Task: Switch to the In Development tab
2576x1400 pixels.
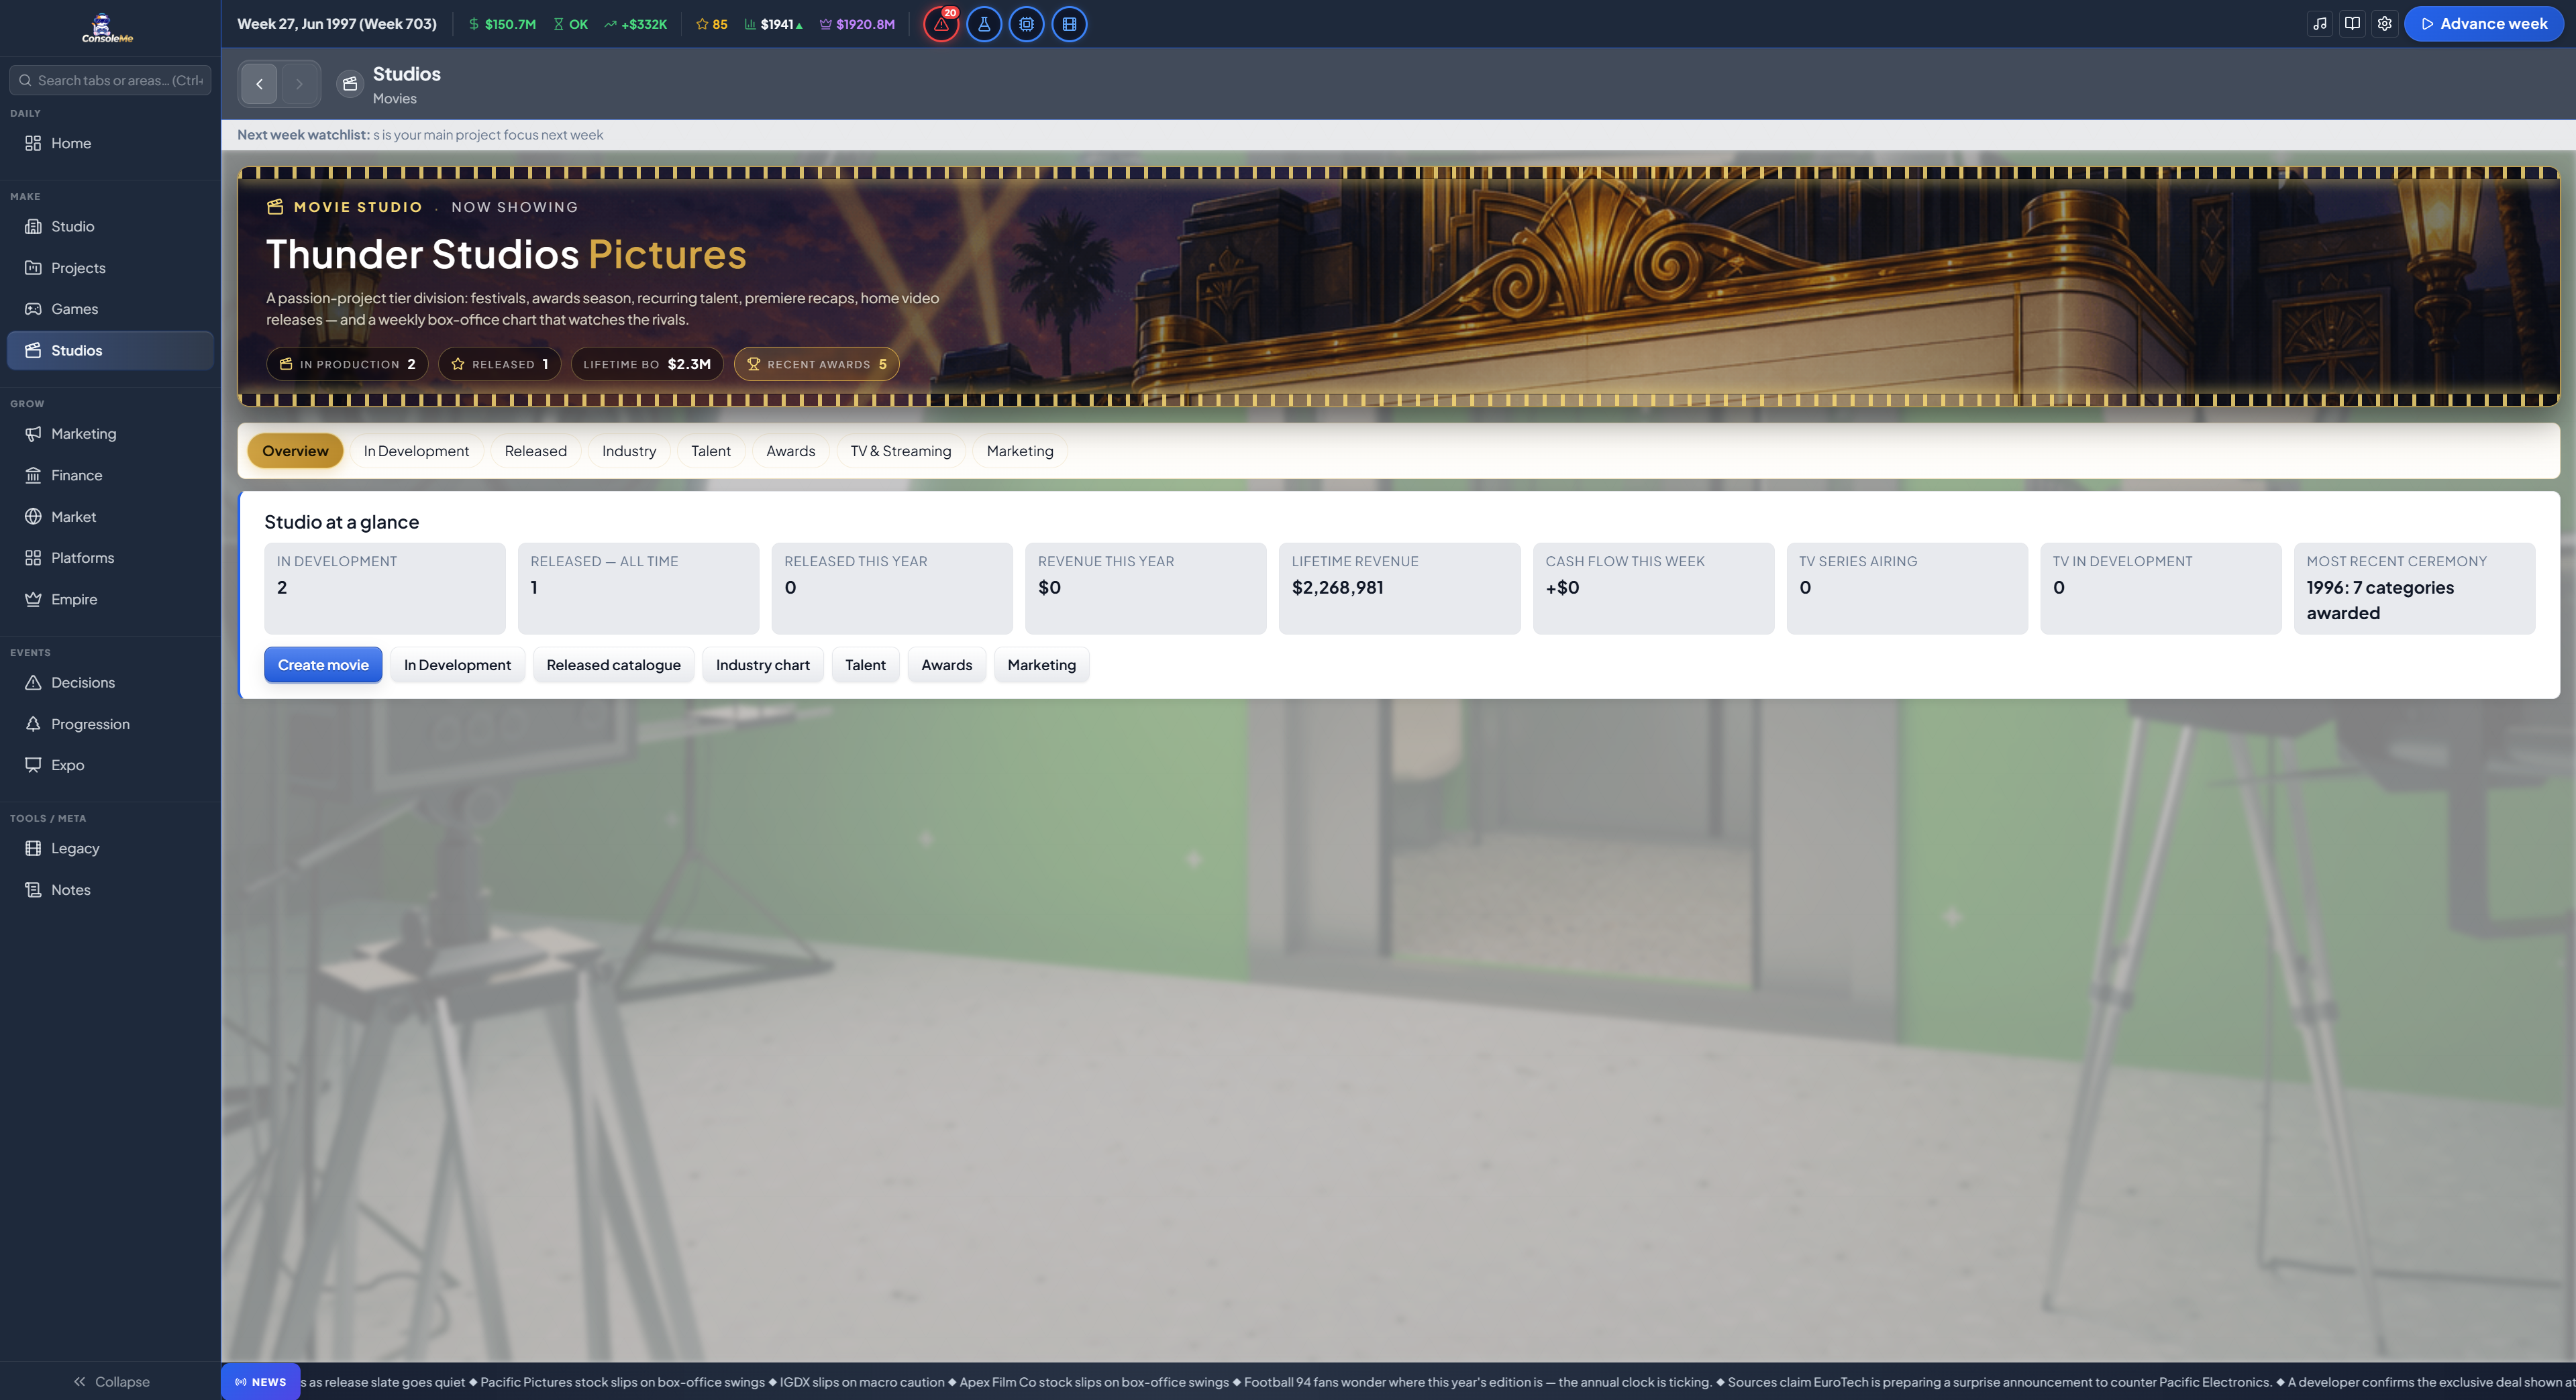Action: pyautogui.click(x=416, y=451)
